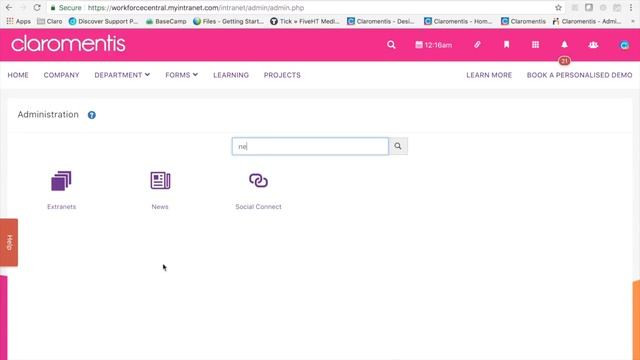This screenshot has width=640, height=360.
Task: Open the BaseCamp bookmark
Action: tap(166, 21)
